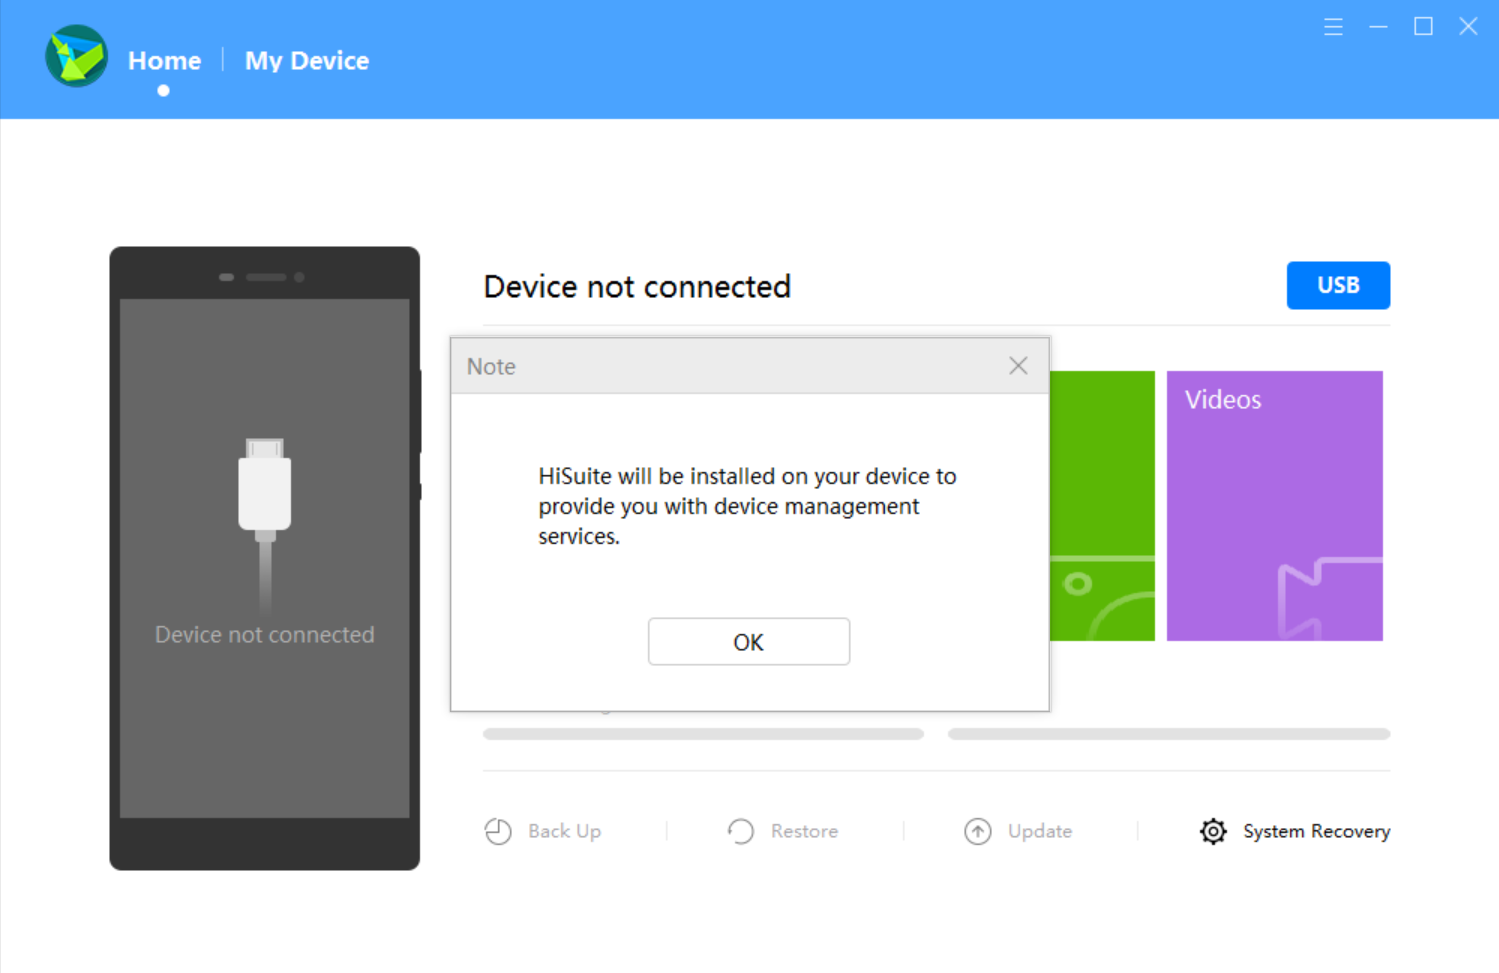Open the hamburger menu in the title bar
Screen dimensions: 1499x973
click(1333, 27)
